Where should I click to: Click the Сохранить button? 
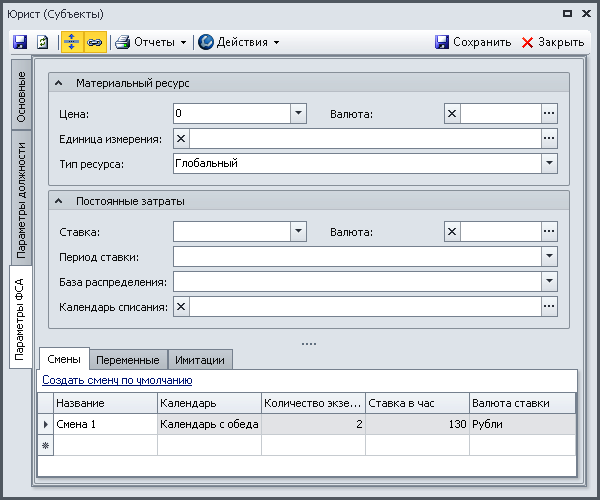[473, 42]
